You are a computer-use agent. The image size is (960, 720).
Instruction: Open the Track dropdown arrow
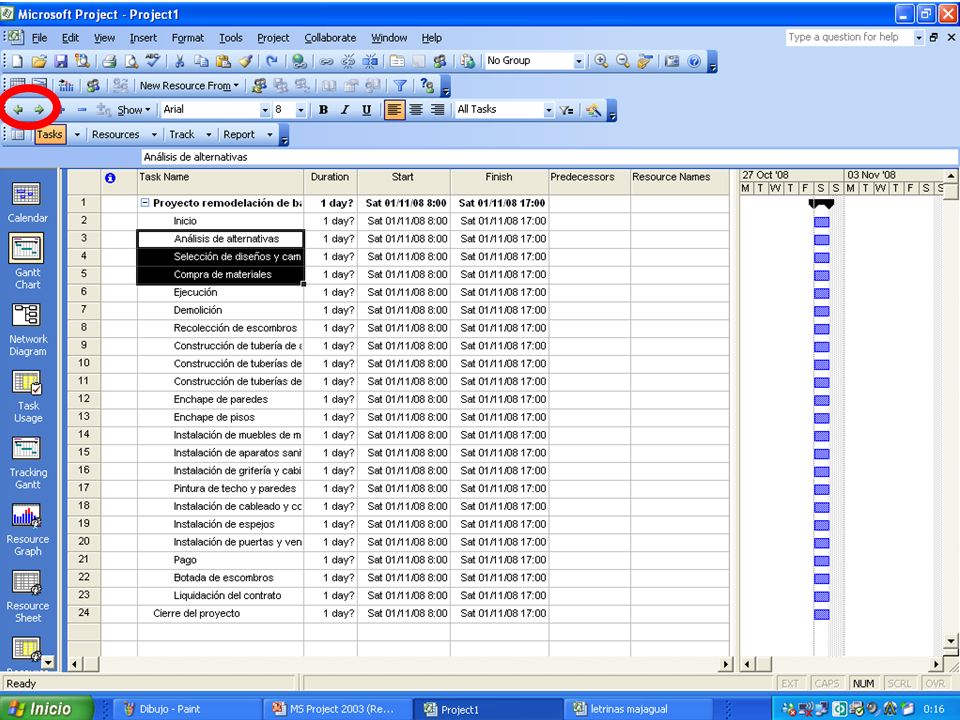pyautogui.click(x=208, y=135)
